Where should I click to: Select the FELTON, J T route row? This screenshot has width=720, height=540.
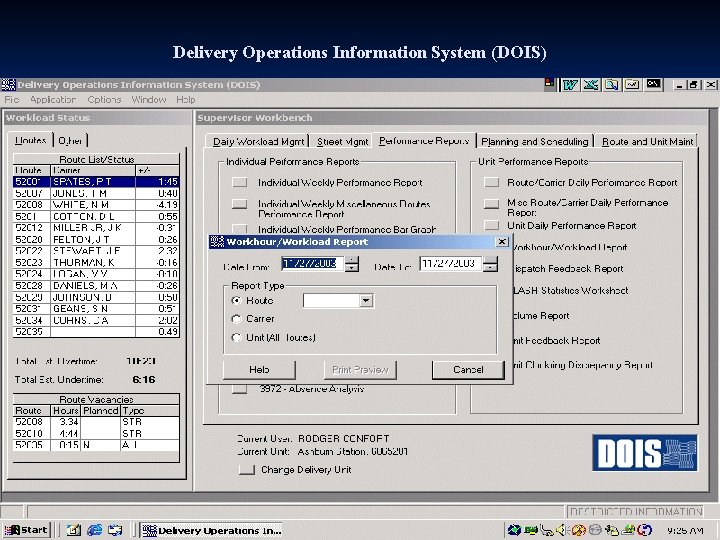click(x=96, y=239)
